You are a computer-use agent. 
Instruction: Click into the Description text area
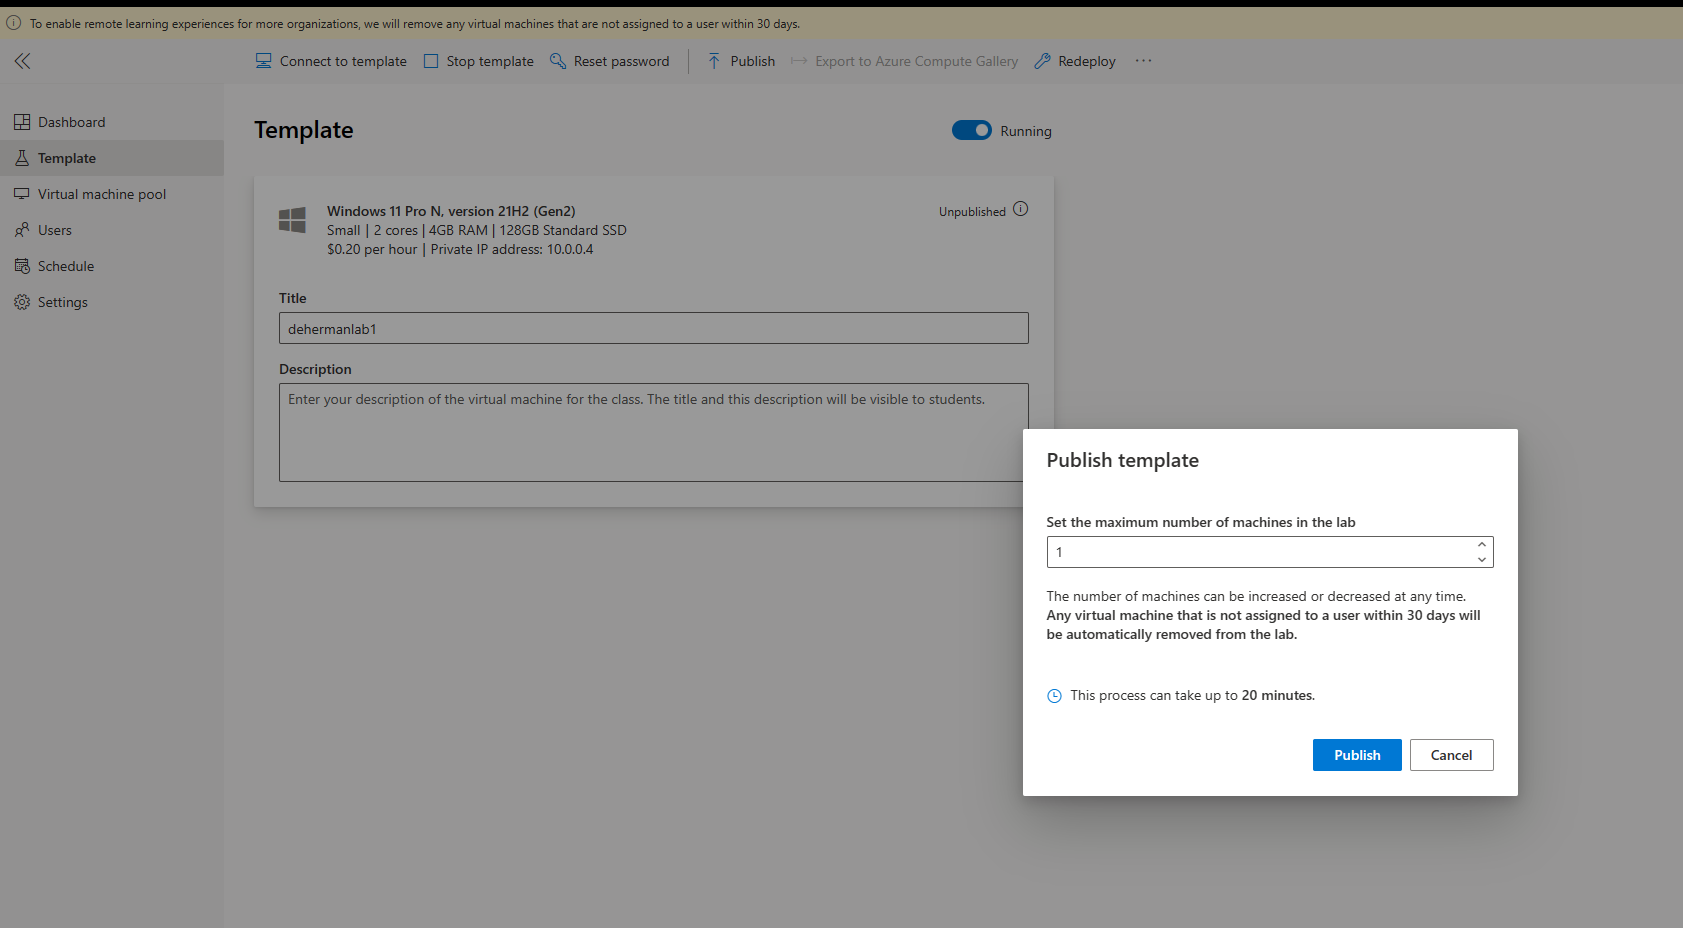point(654,432)
